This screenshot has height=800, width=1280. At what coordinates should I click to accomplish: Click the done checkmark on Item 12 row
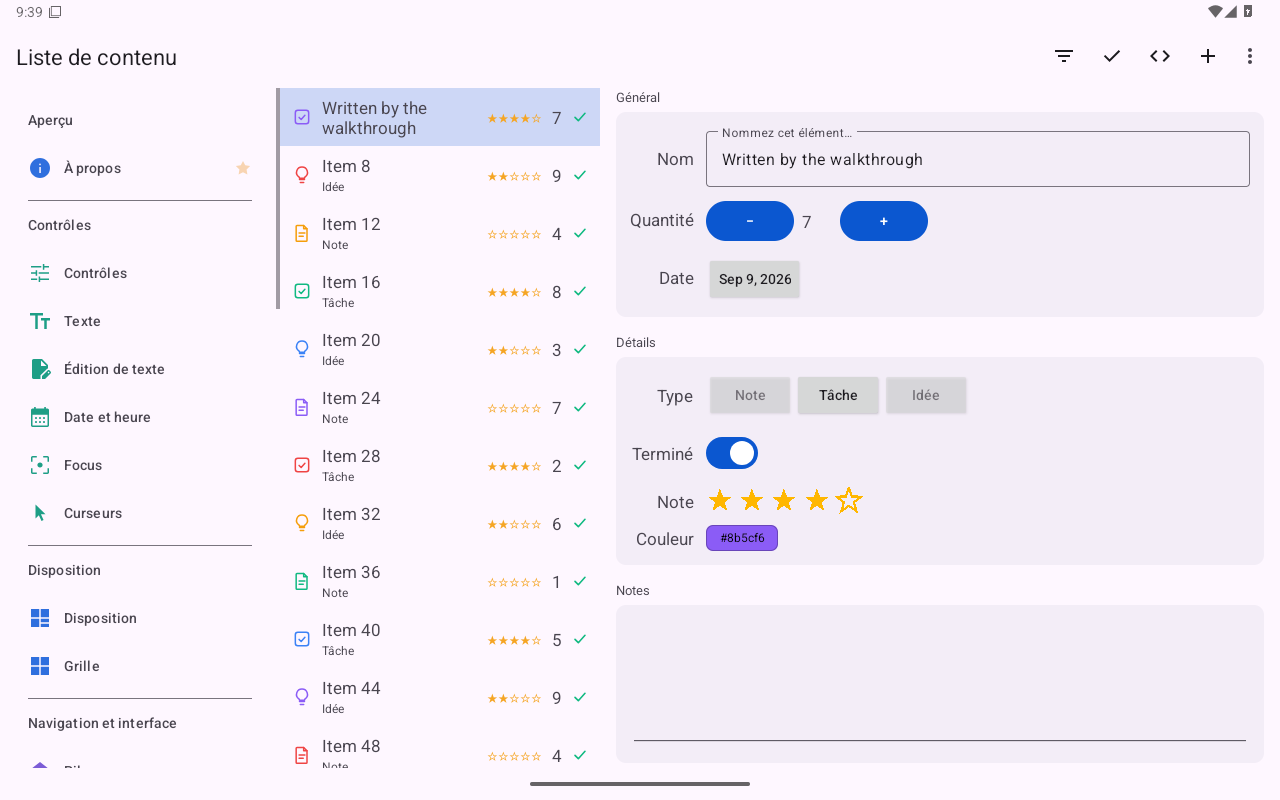pyautogui.click(x=580, y=233)
